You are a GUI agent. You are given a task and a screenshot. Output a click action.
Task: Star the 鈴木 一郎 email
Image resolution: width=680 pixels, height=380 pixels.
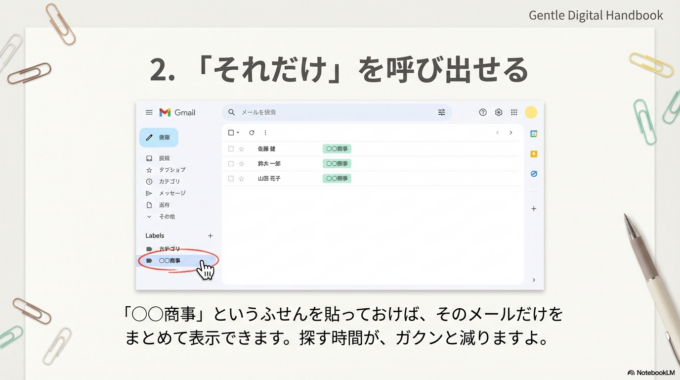(x=242, y=164)
